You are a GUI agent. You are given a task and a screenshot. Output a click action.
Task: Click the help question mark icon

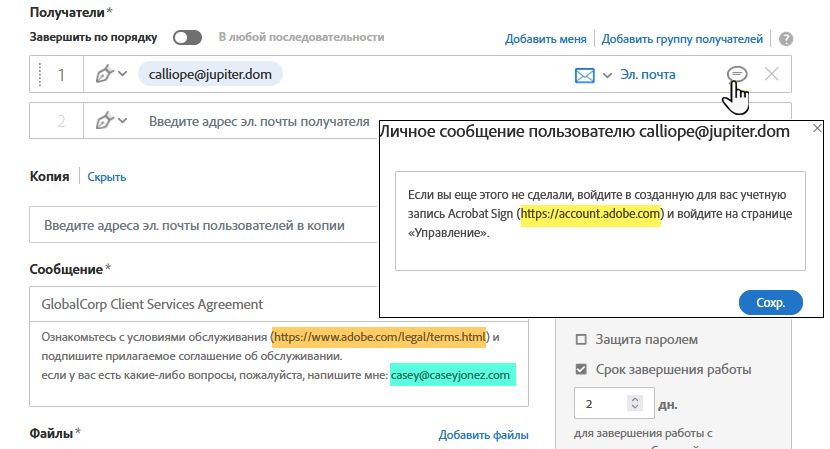pos(786,39)
